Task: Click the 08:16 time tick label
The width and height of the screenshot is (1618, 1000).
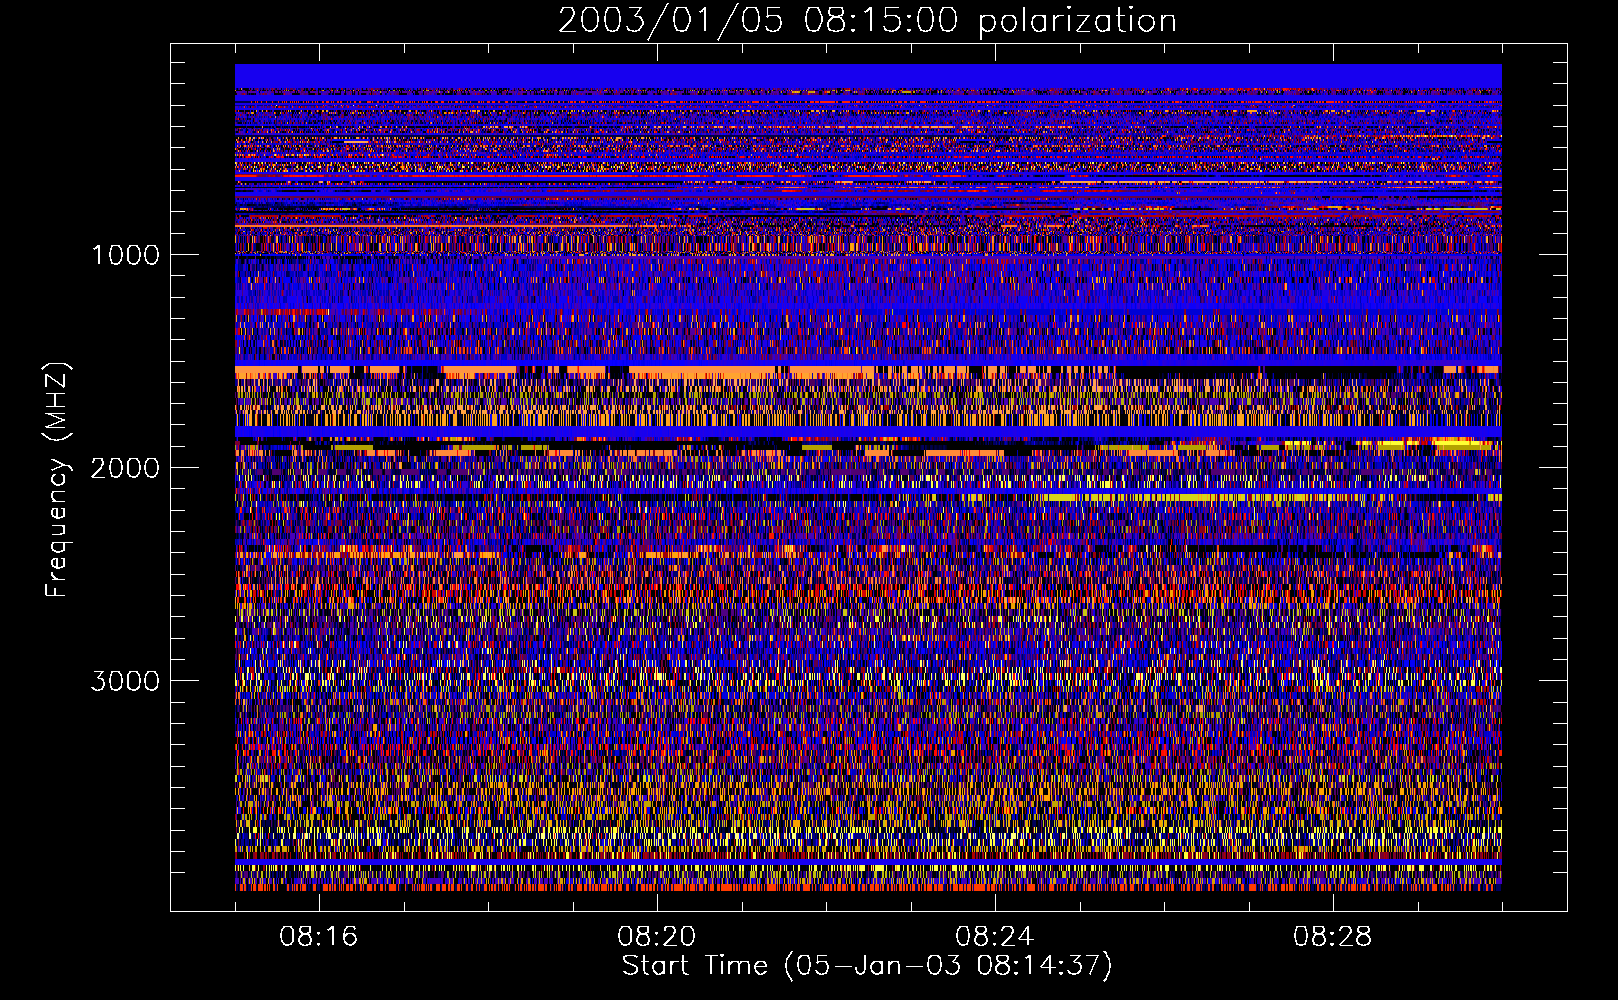Action: pos(319,937)
